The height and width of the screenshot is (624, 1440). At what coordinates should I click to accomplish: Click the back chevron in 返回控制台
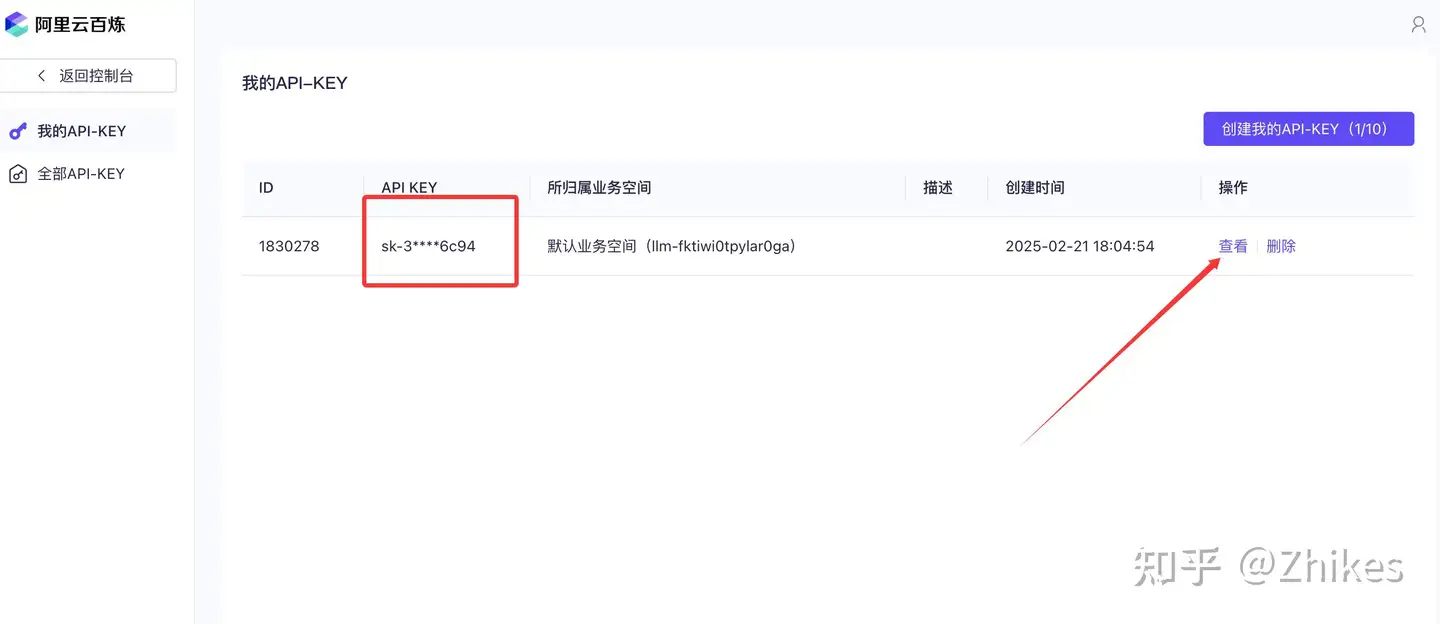point(41,76)
